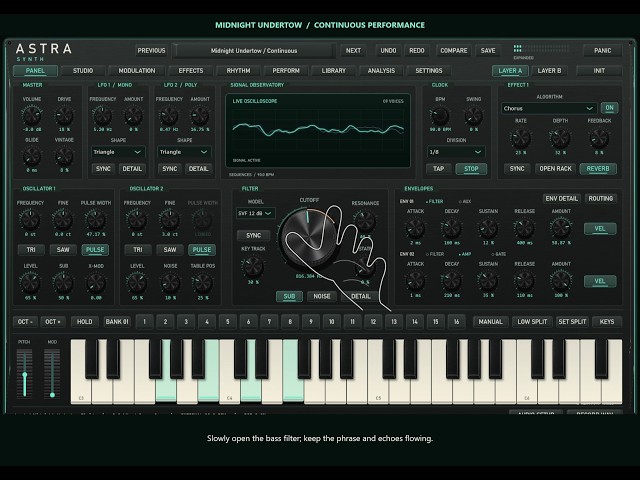Hit the PANIC button
The height and width of the screenshot is (480, 640).
tap(602, 51)
